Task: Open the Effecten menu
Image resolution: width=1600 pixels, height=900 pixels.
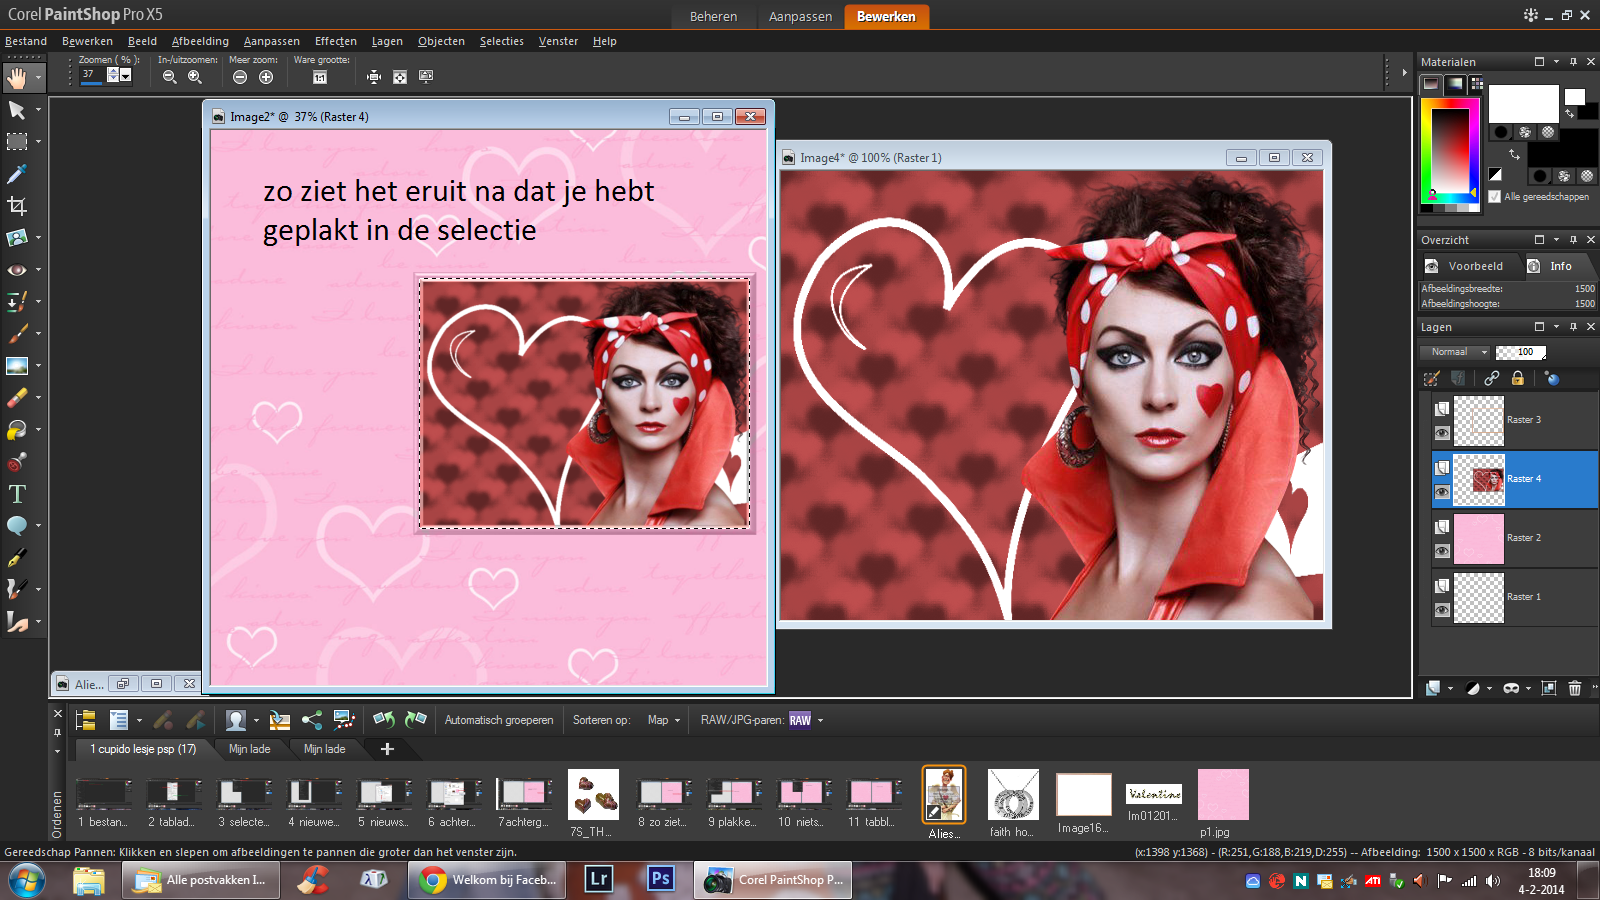Action: tap(336, 41)
